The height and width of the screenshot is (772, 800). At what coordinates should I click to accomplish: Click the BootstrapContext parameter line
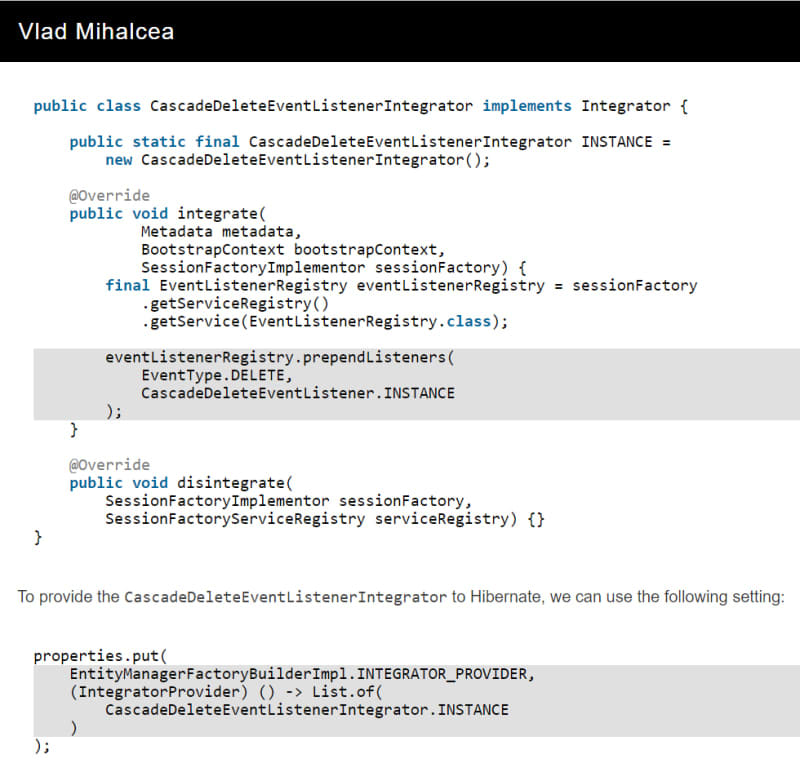(x=293, y=250)
